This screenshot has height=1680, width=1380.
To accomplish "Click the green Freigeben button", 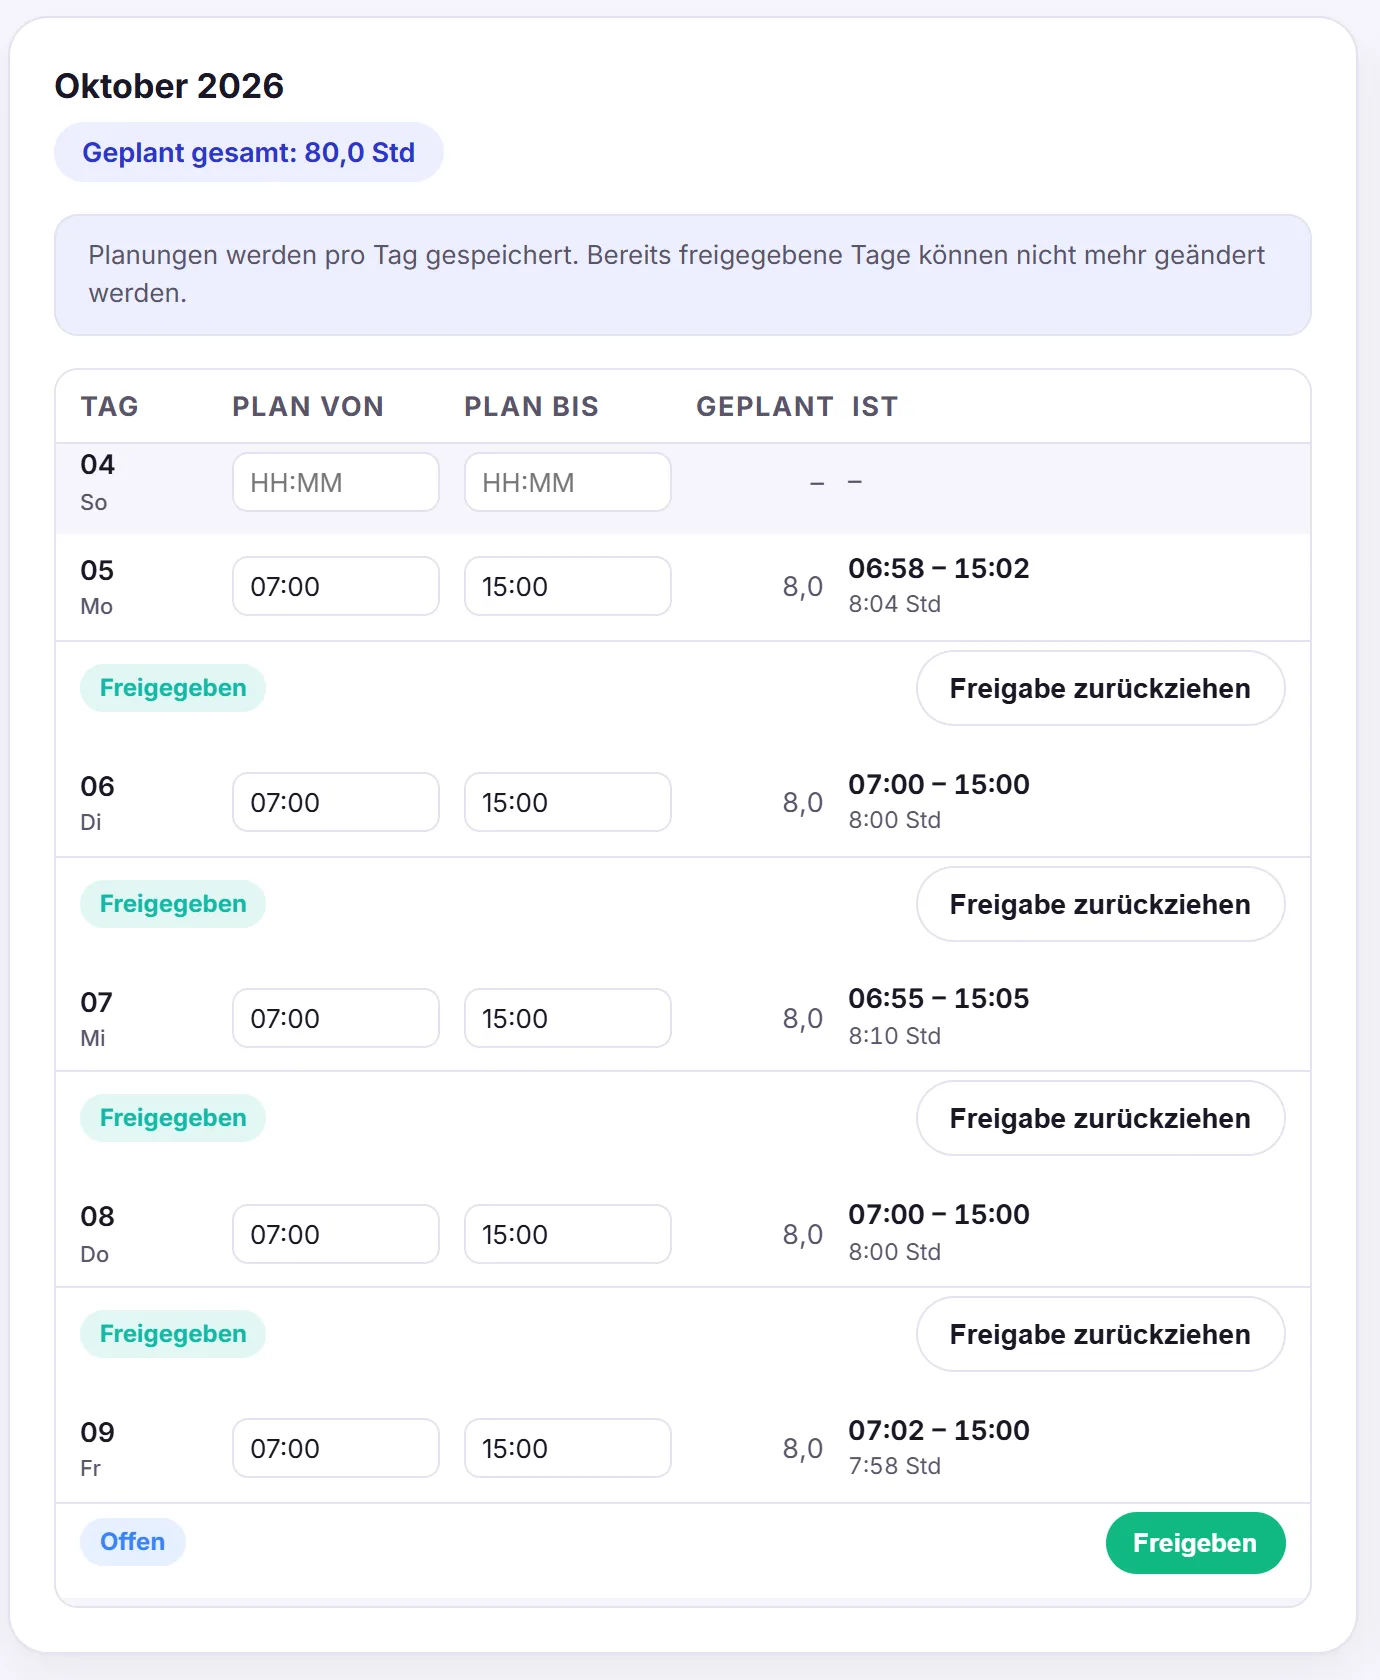I will pyautogui.click(x=1195, y=1543).
